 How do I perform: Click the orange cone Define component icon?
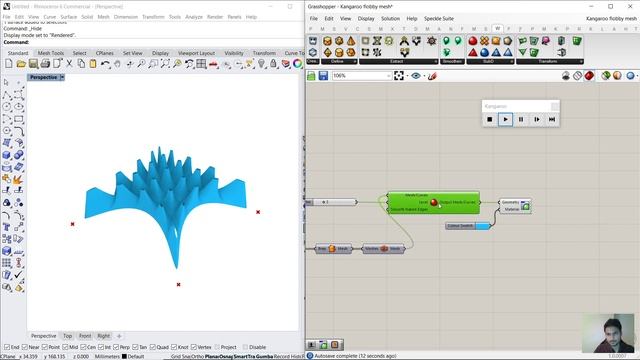click(x=351, y=41)
